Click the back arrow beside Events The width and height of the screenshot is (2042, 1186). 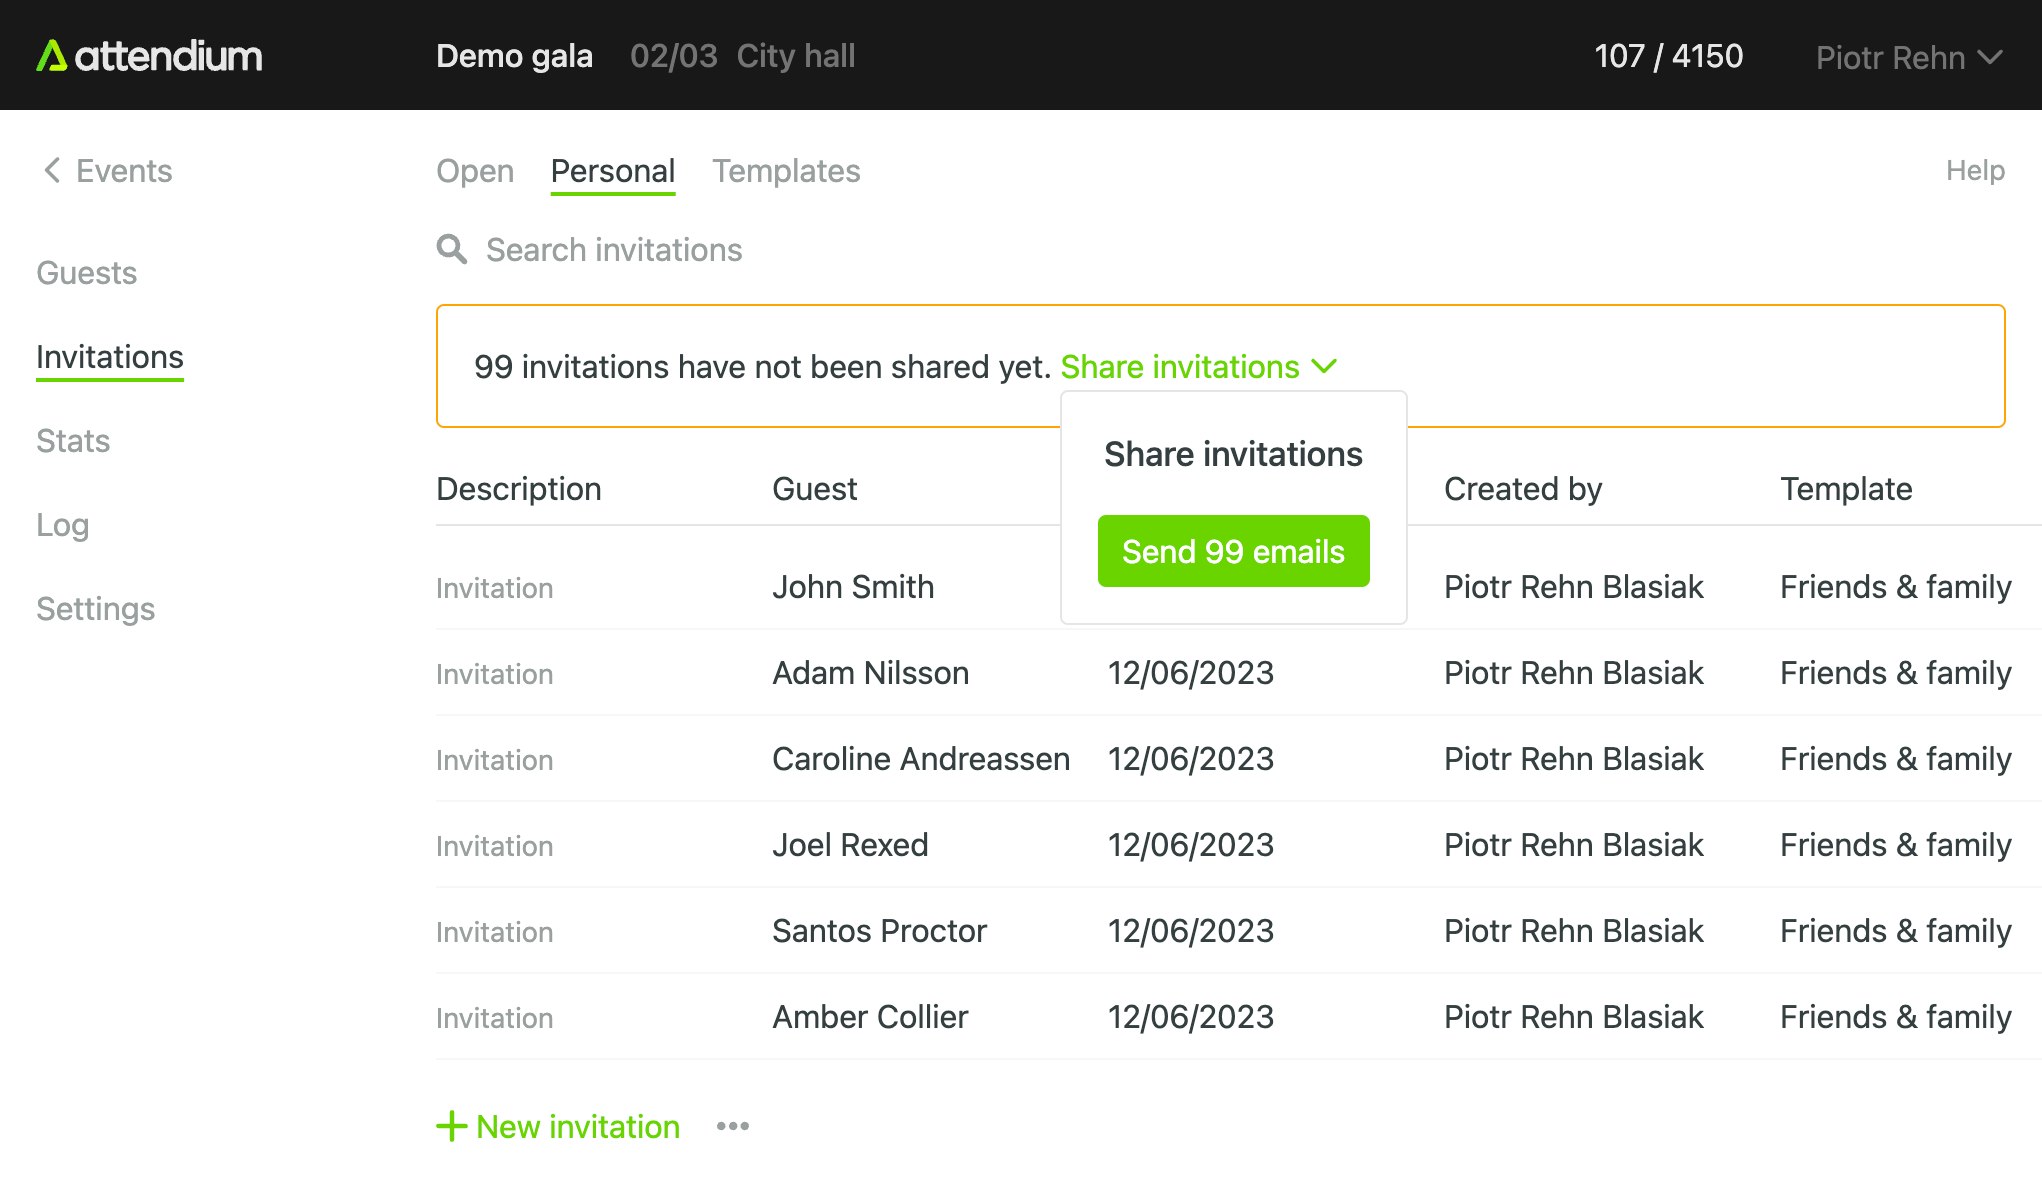(x=52, y=170)
